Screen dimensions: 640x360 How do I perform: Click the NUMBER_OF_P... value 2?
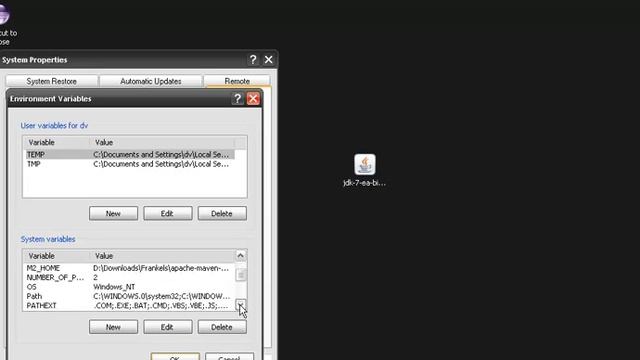tap(96, 278)
